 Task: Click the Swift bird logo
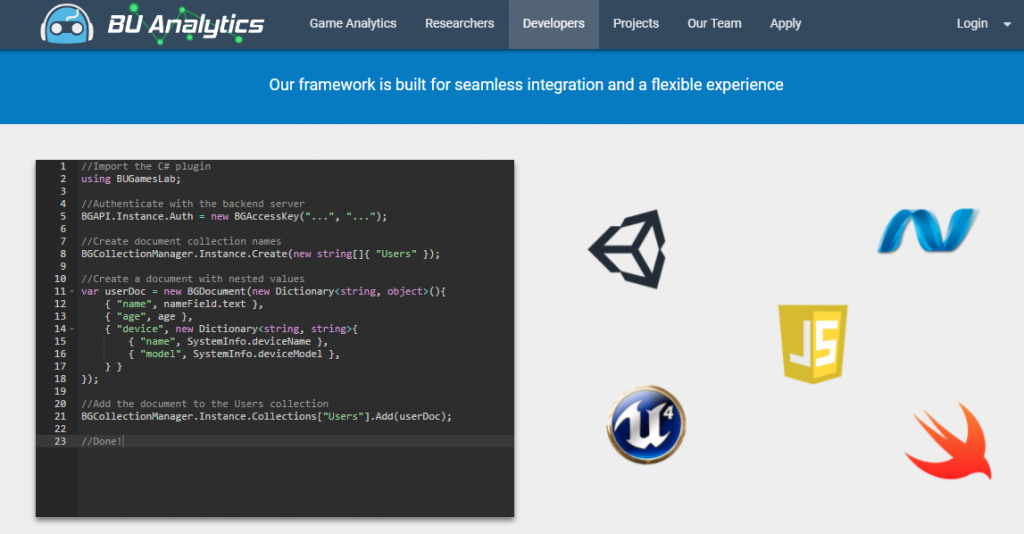pos(948,441)
